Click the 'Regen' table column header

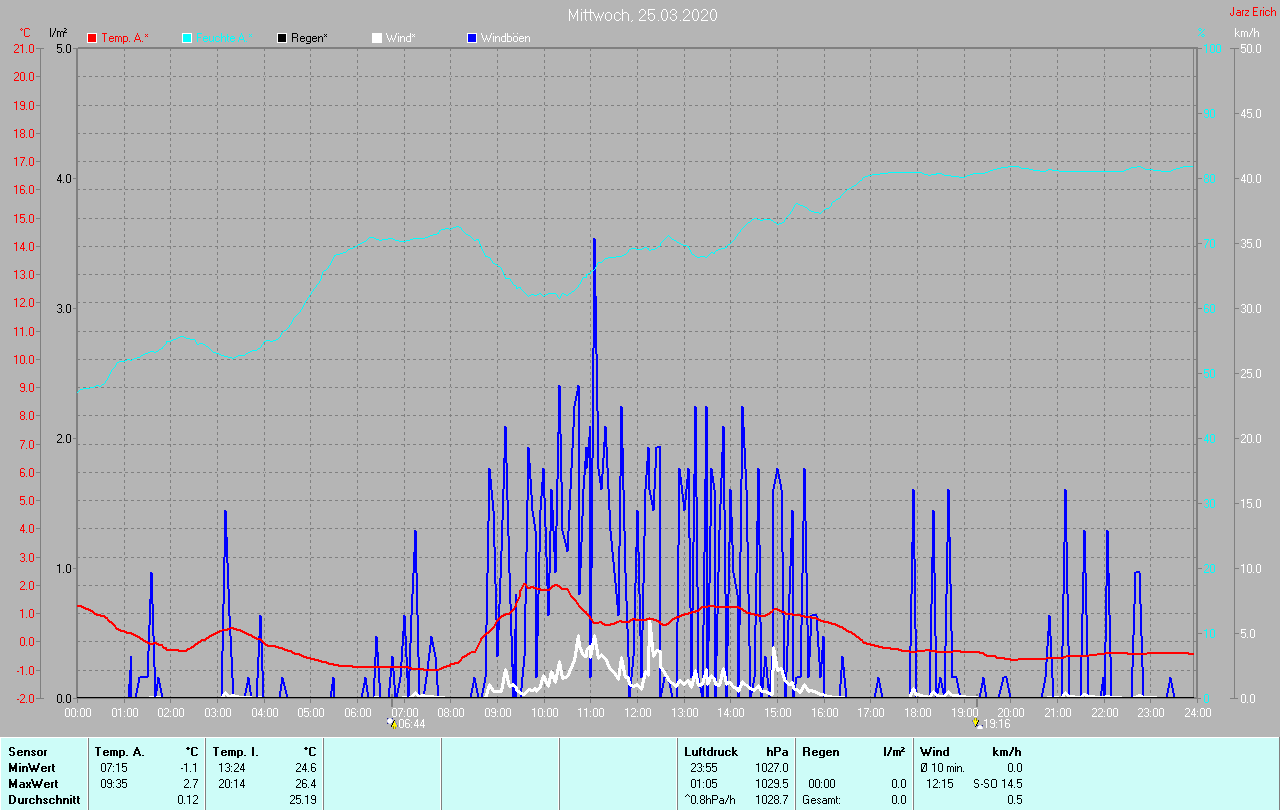[821, 752]
